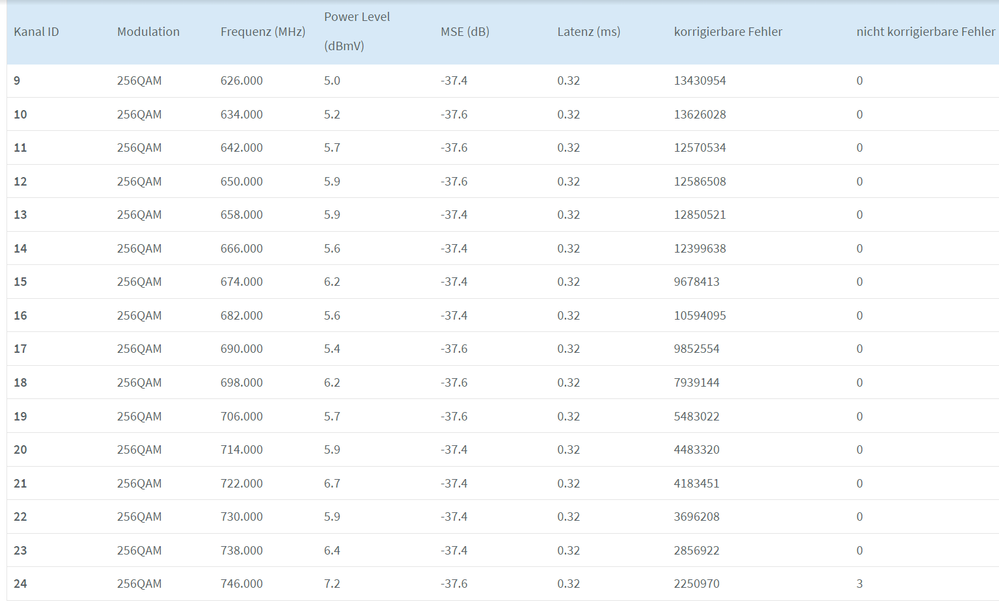Click correctable errors value 10594095

[700, 316]
